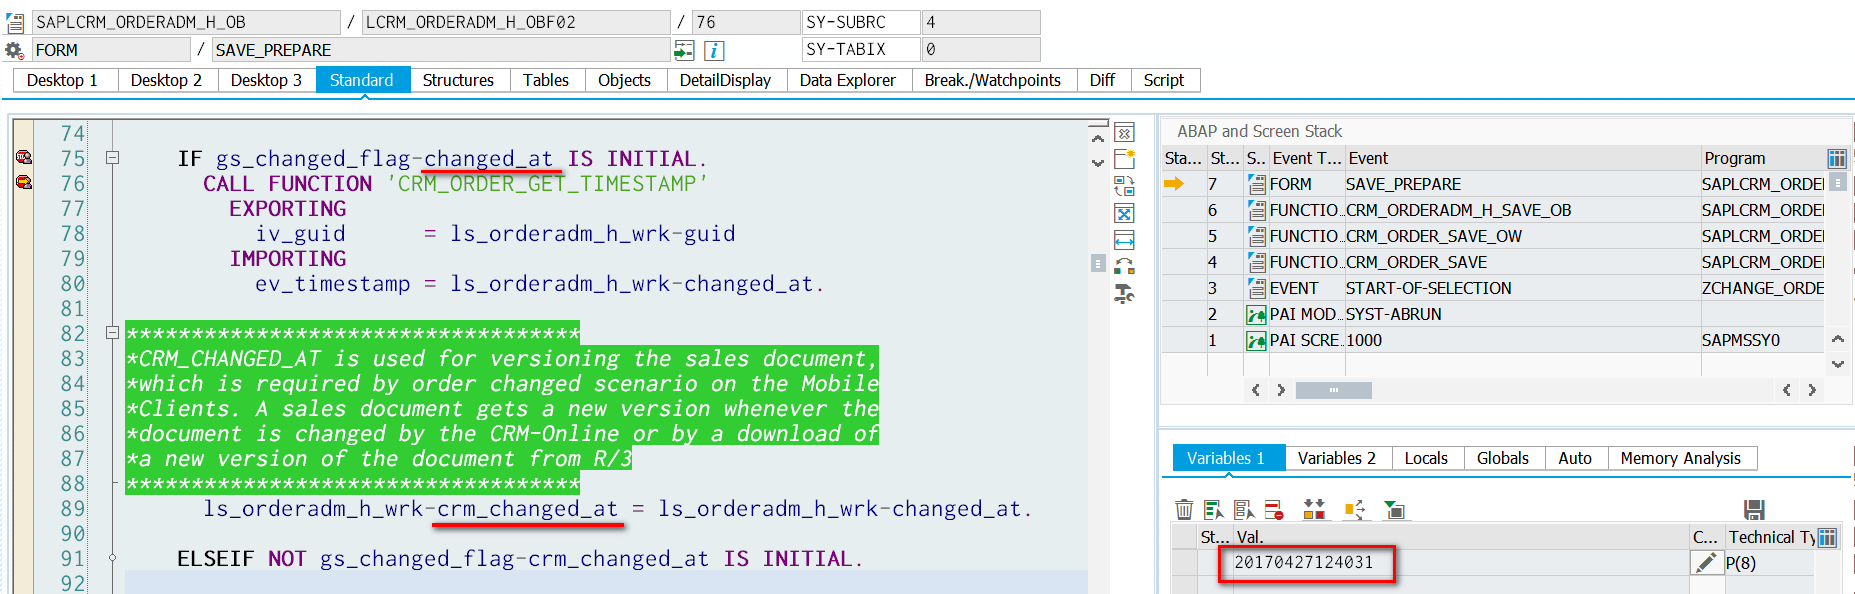Open the stack table layout settings icon
The image size is (1855, 594).
(1837, 158)
